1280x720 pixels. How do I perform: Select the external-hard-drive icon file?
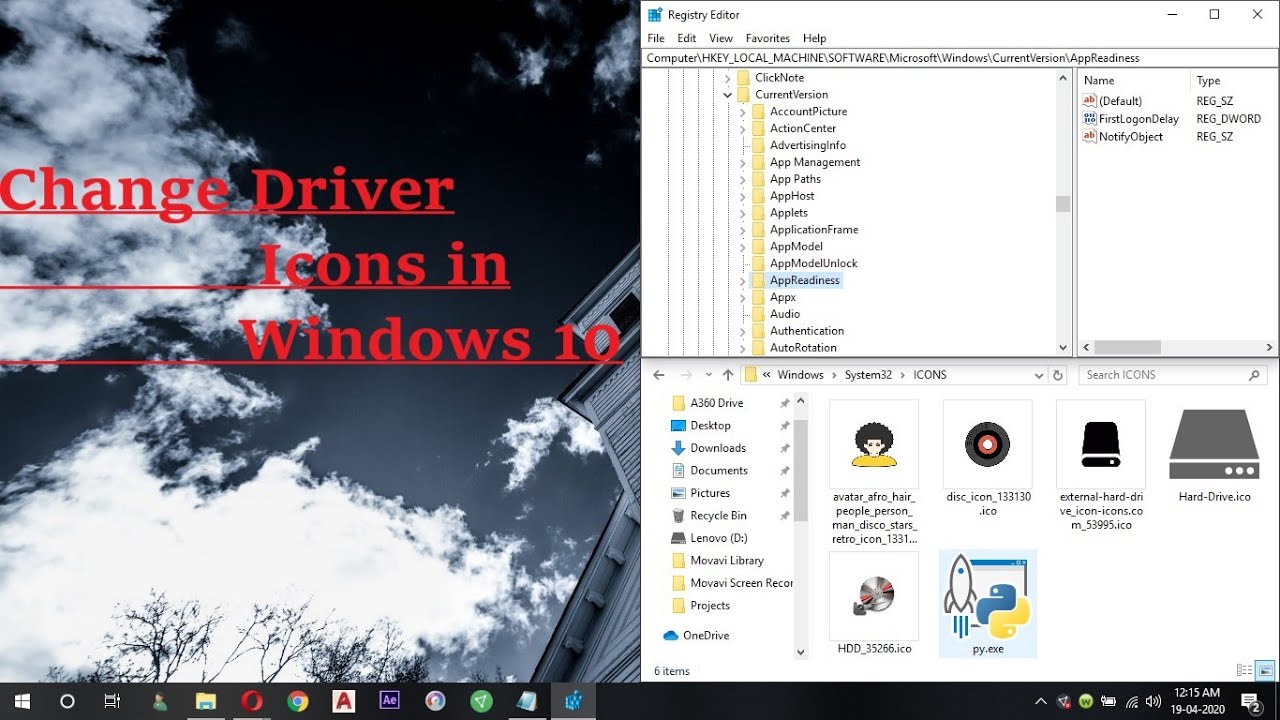click(1101, 465)
